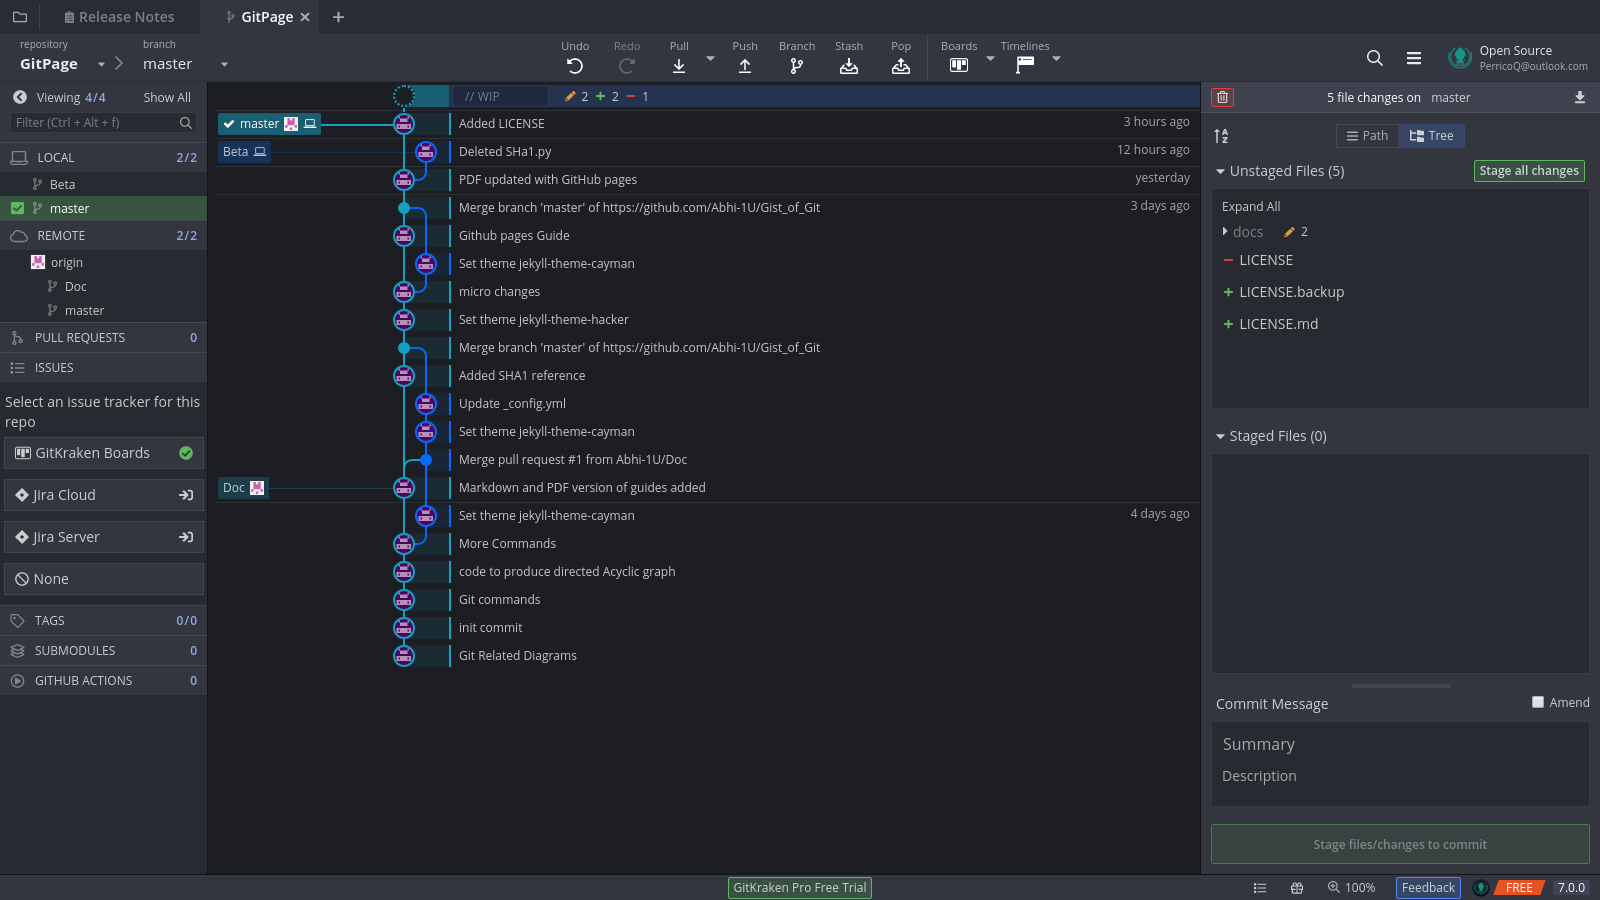This screenshot has width=1600, height=900.
Task: Discard all changes with trash icon
Action: pos(1222,97)
